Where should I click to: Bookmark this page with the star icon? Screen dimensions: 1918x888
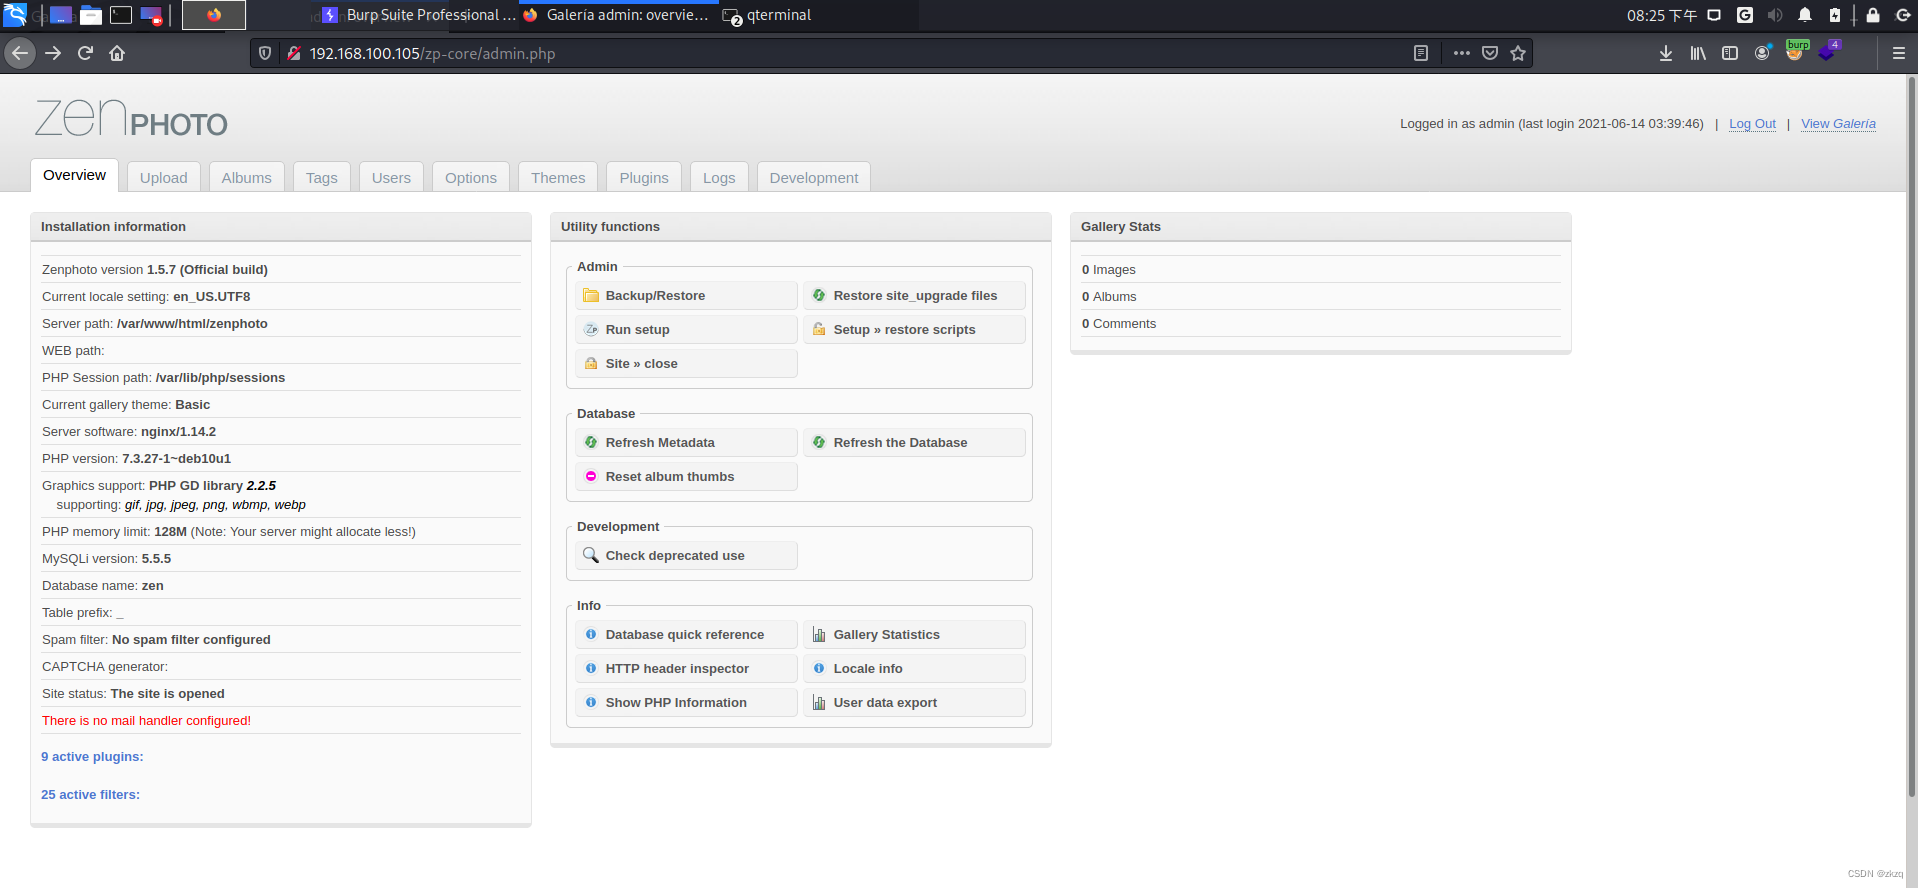pyautogui.click(x=1518, y=53)
